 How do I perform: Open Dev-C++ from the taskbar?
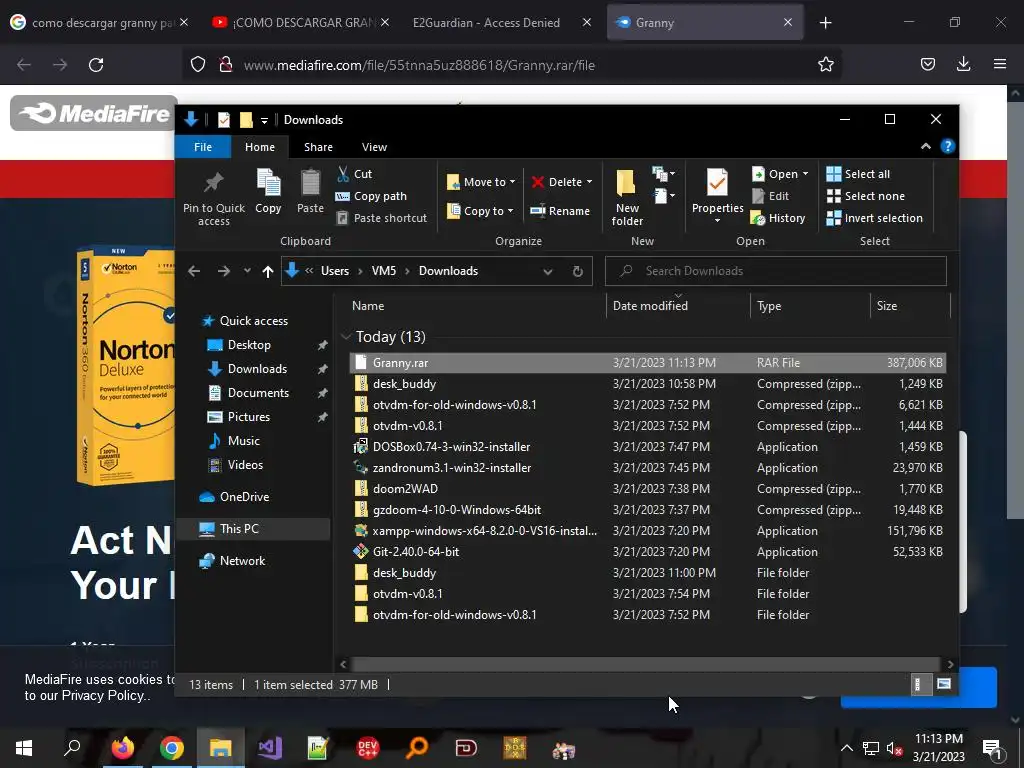tap(368, 748)
